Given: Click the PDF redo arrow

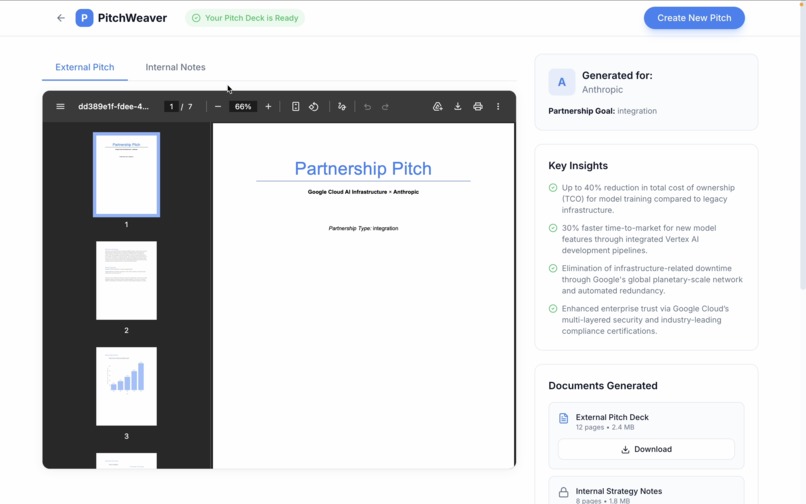Looking at the screenshot, I should click(385, 106).
